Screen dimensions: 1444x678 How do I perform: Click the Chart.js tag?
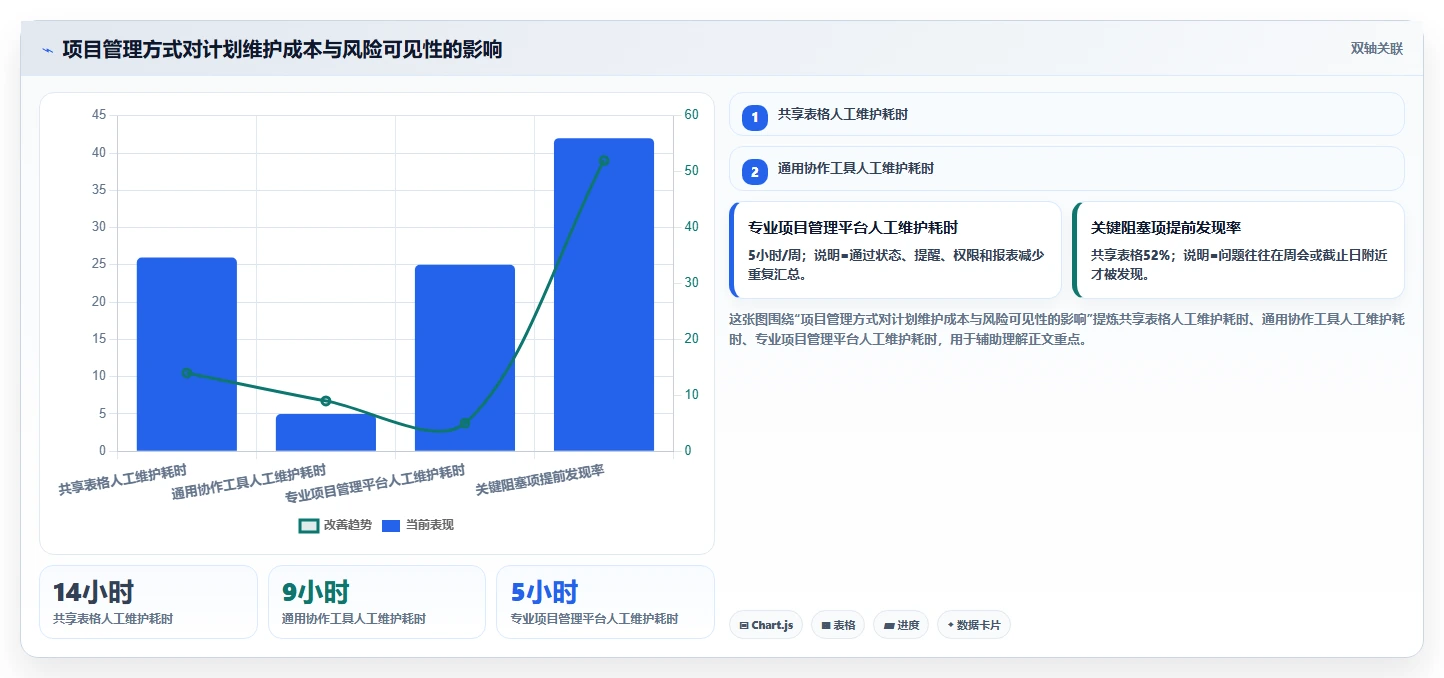click(x=766, y=625)
